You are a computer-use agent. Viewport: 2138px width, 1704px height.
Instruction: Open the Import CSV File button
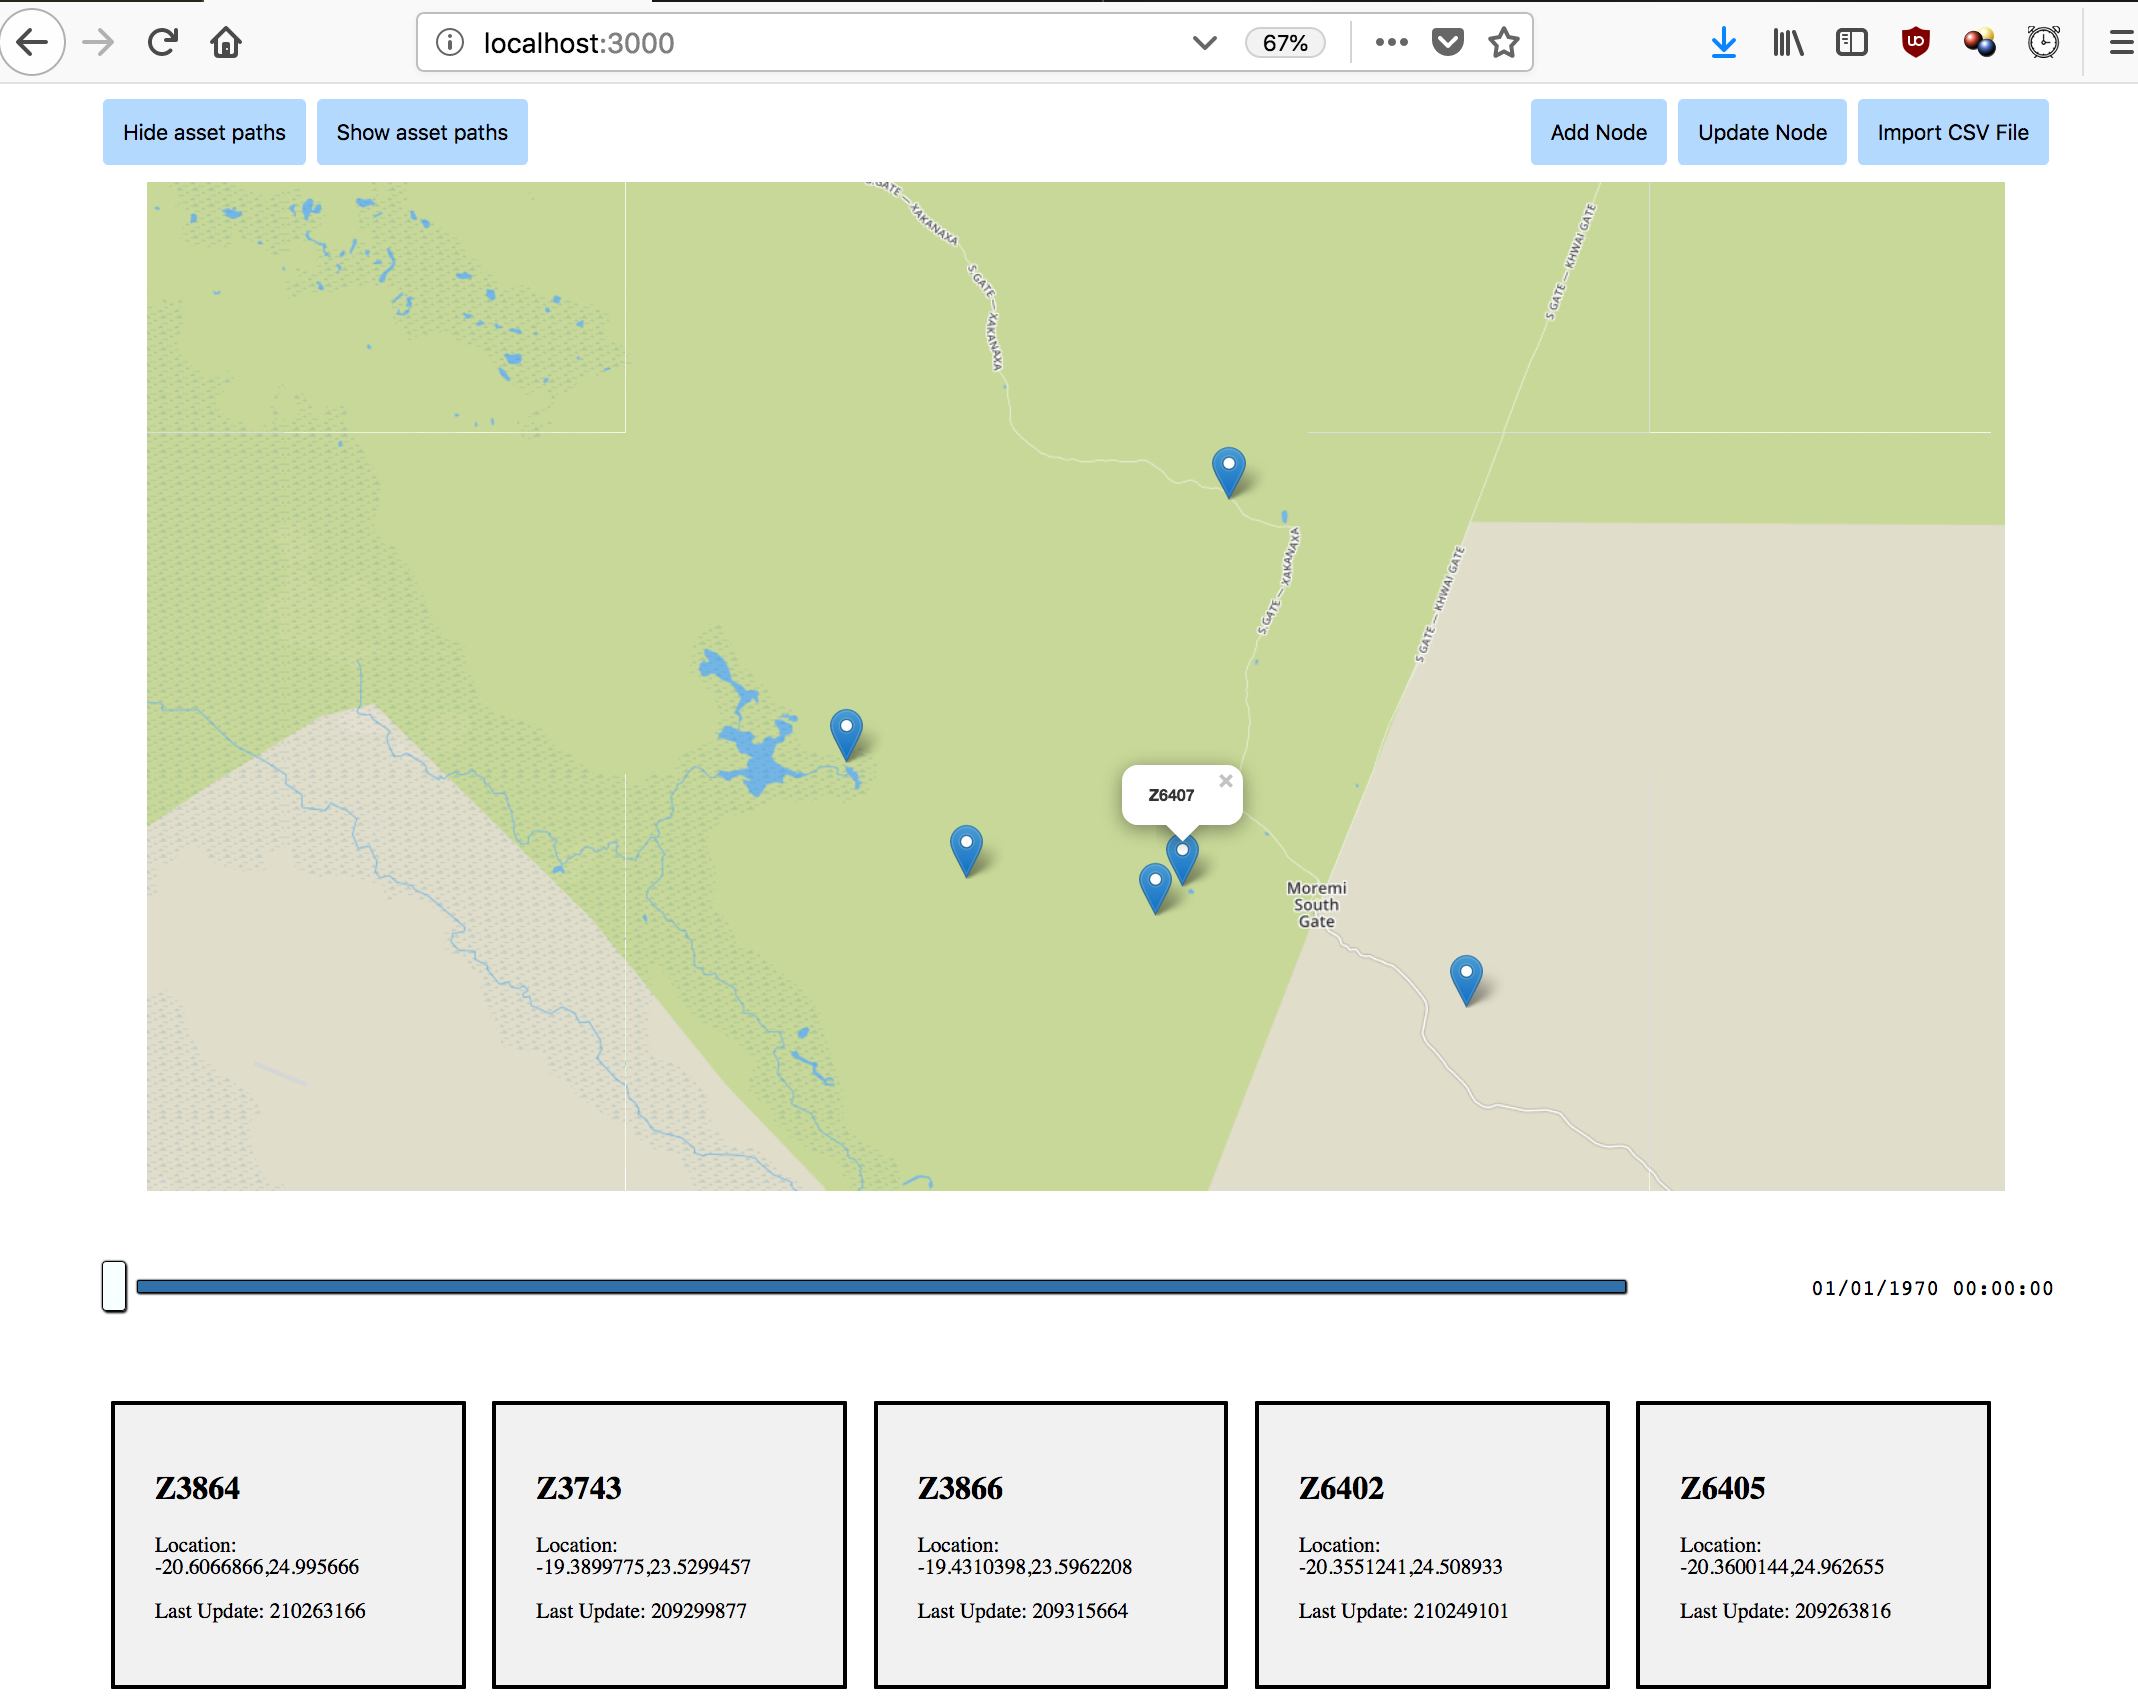click(1952, 132)
